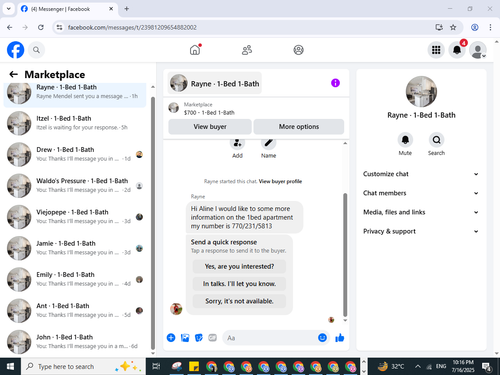Screen dimensions: 500x375
Task: Reload the page in Chrome
Action: (x=41, y=27)
